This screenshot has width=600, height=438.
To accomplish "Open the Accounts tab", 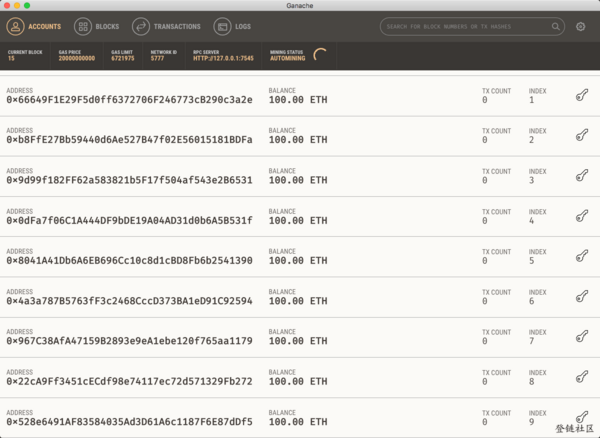I will (34, 26).
